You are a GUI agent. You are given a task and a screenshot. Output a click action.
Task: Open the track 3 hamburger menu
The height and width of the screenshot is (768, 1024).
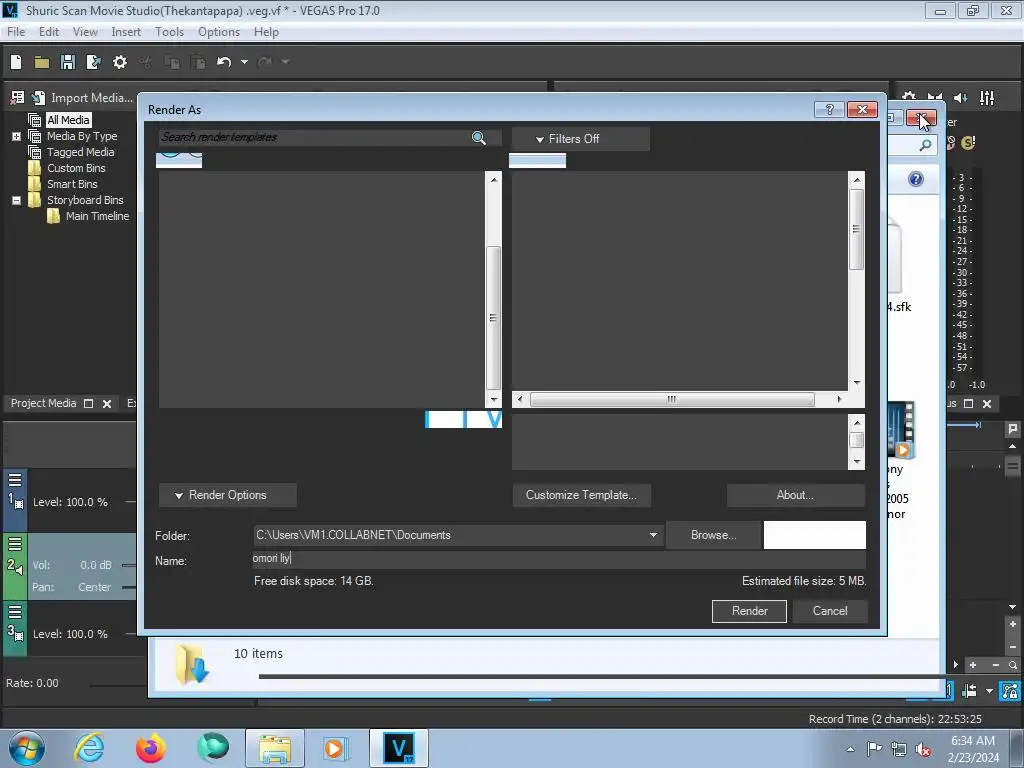15,612
